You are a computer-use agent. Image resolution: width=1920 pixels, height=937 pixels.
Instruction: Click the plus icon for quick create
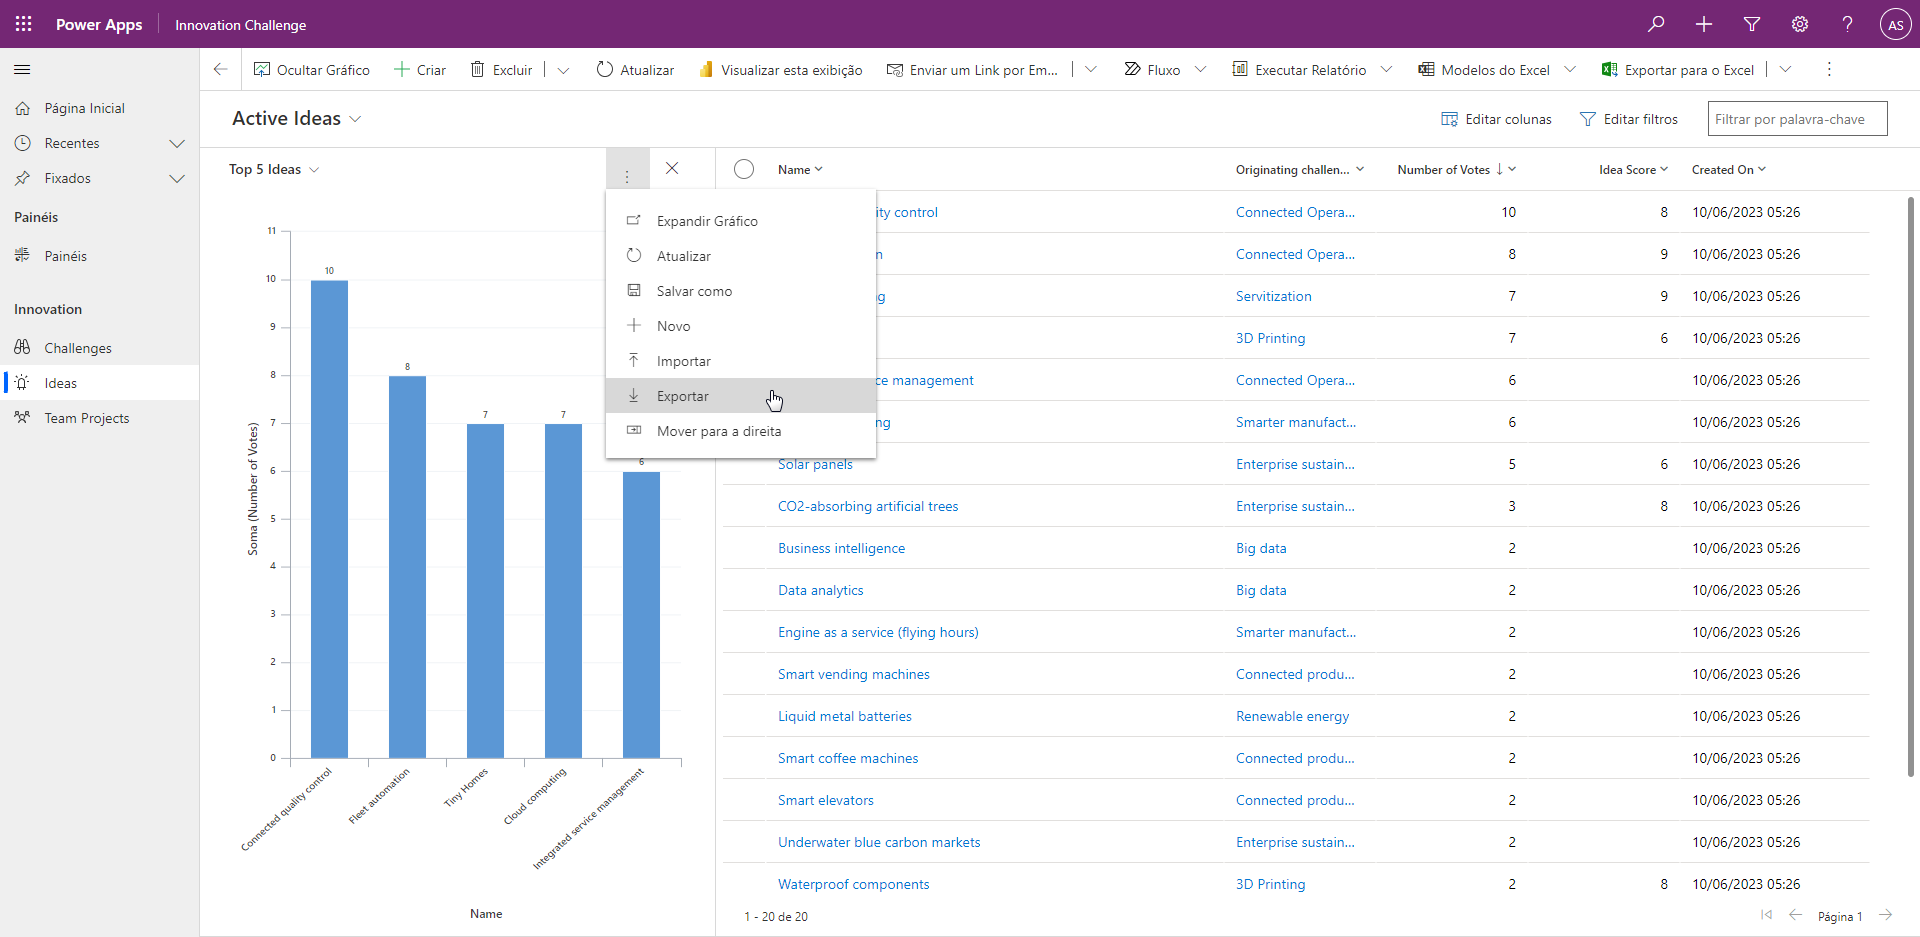tap(1704, 24)
